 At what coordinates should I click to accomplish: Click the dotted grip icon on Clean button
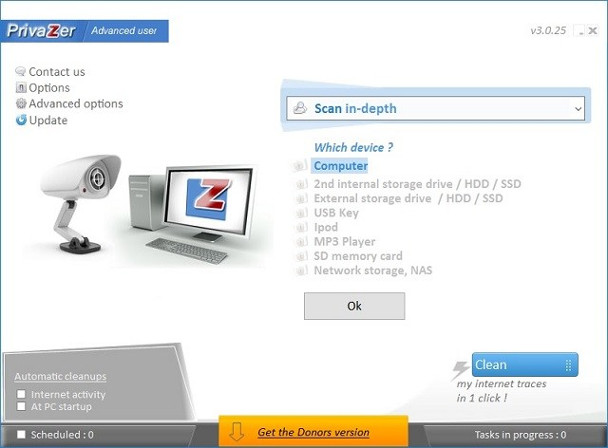tap(568, 365)
